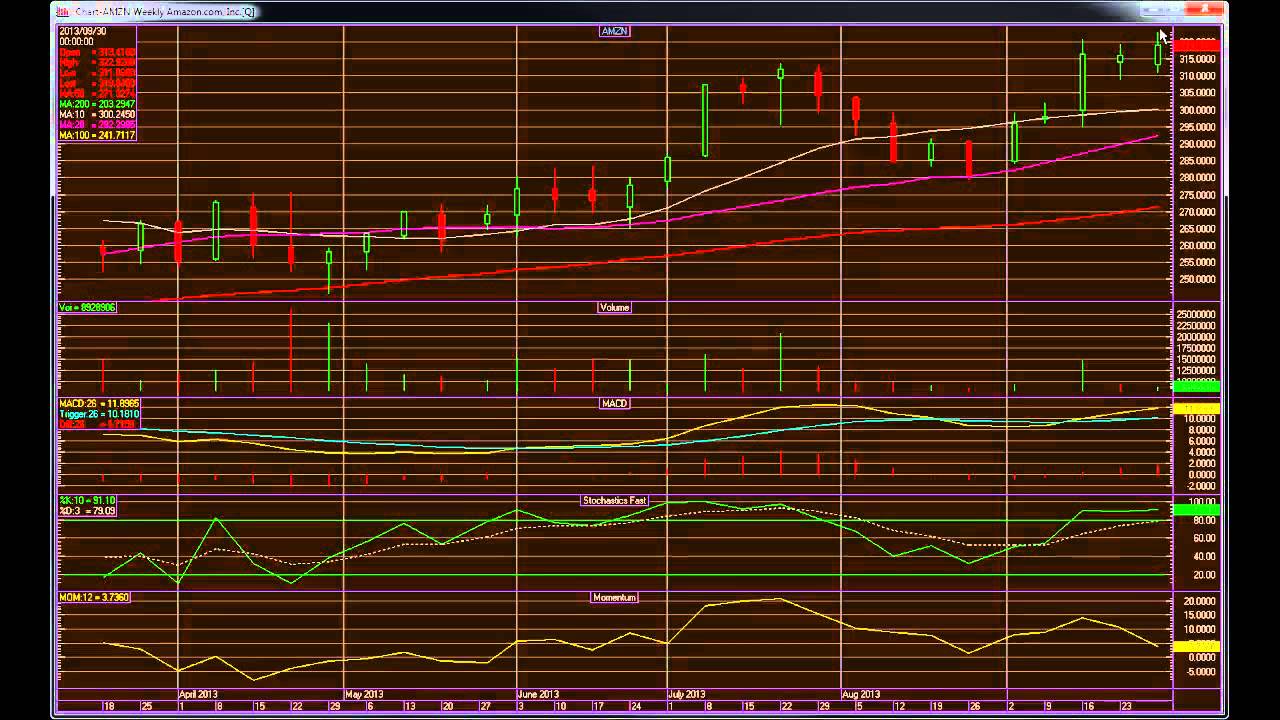The height and width of the screenshot is (720, 1280).
Task: Click the green current volume marker on axis
Action: 1196,385
